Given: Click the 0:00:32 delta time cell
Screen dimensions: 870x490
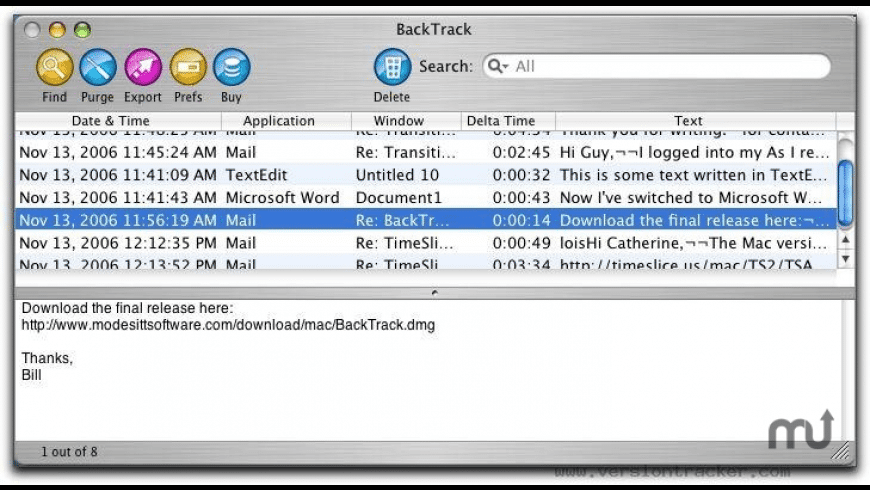Looking at the screenshot, I should click(x=521, y=175).
